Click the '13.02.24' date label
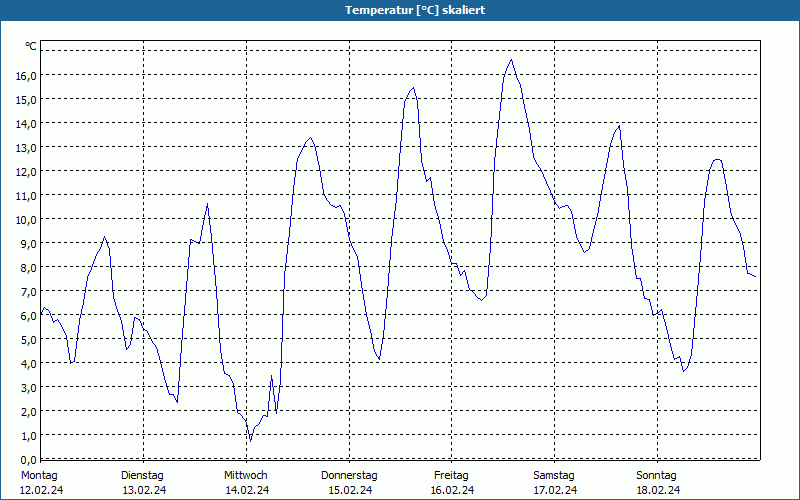 tap(144, 490)
